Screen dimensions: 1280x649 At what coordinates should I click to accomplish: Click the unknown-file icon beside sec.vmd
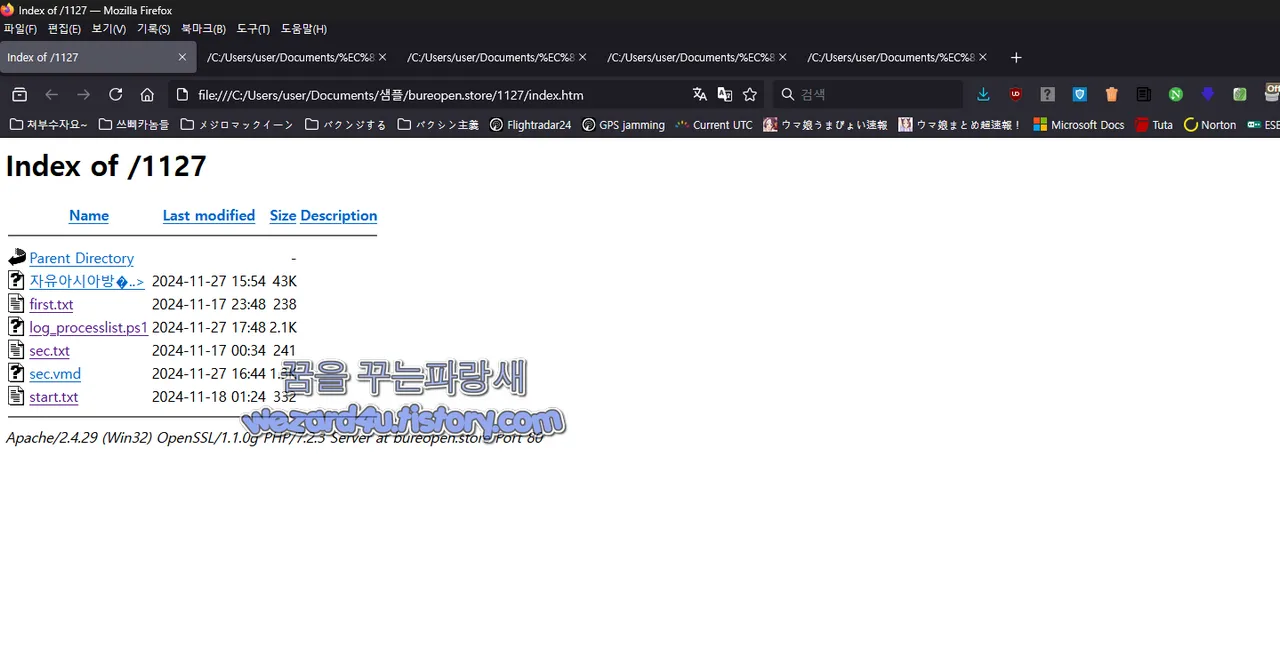[x=16, y=374]
